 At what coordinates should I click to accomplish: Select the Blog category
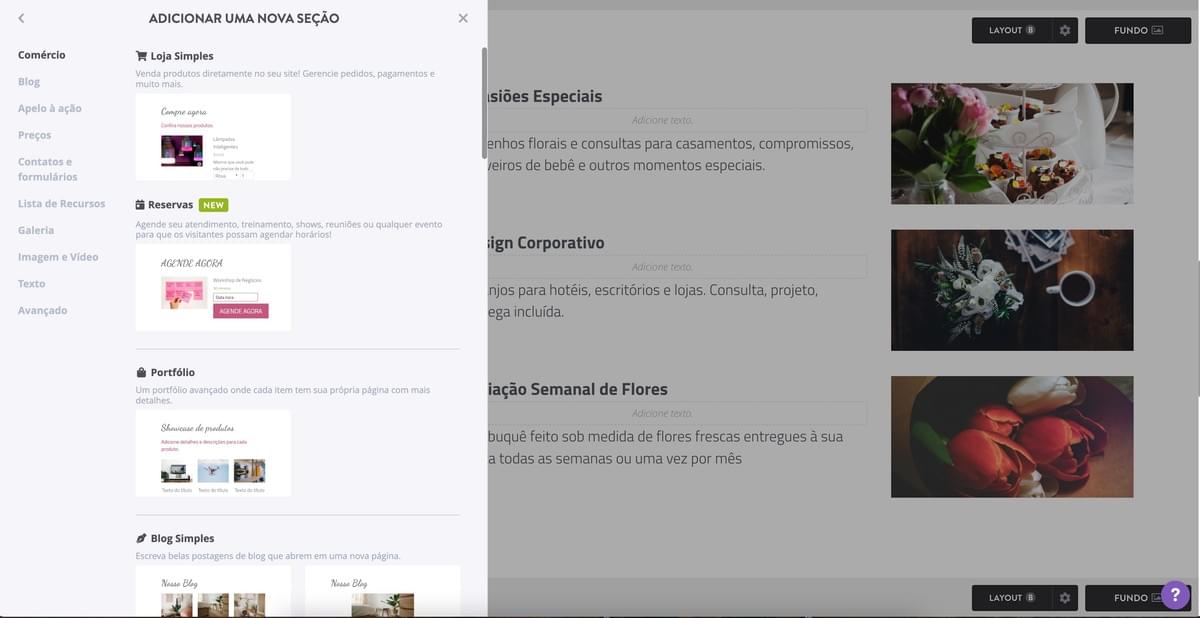[x=29, y=82]
